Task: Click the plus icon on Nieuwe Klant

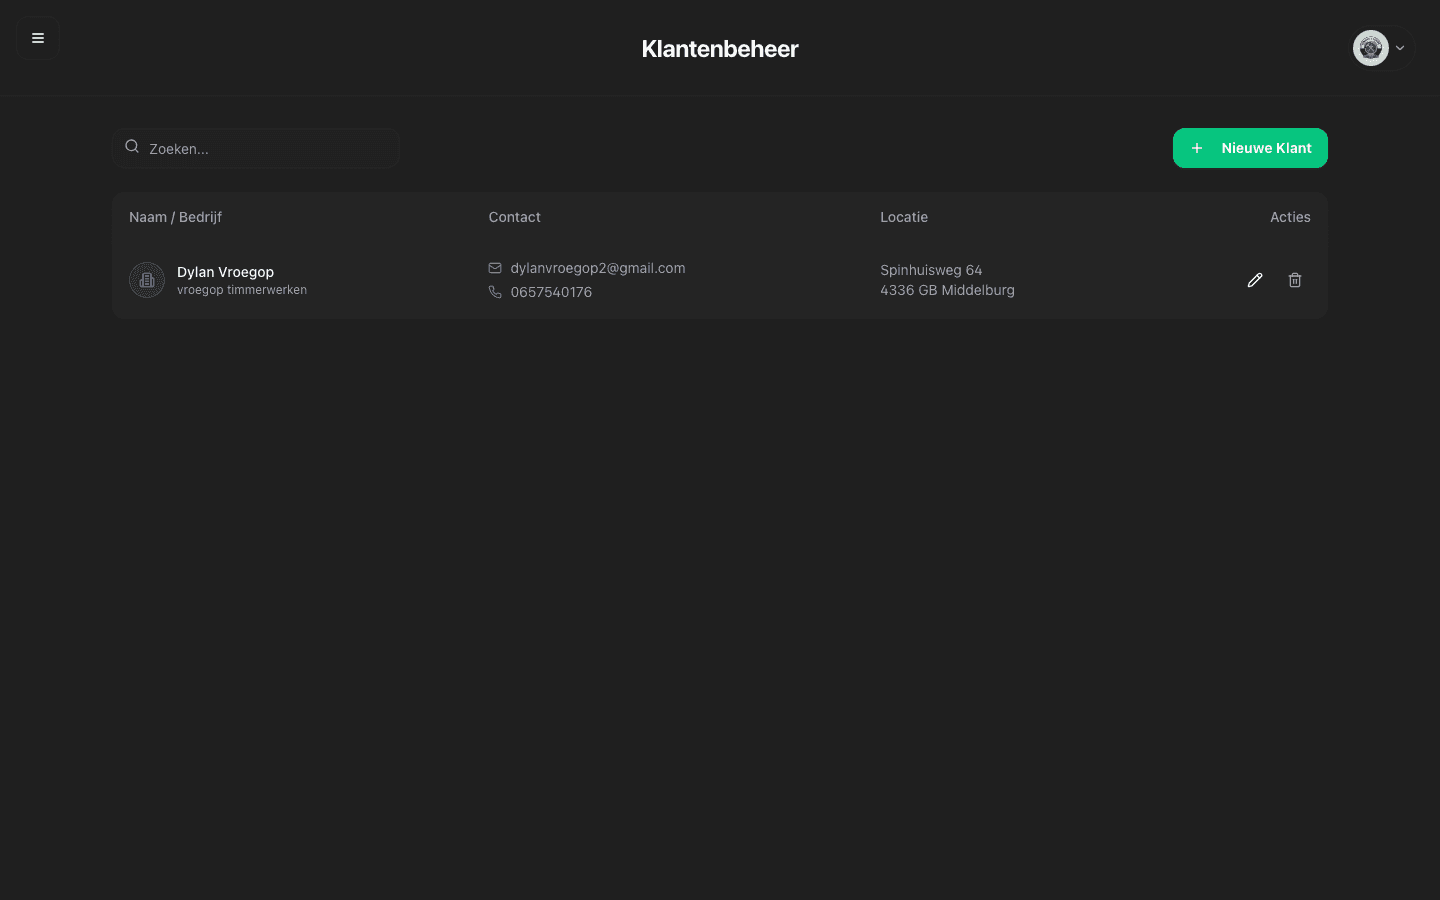Action: click(x=1197, y=148)
